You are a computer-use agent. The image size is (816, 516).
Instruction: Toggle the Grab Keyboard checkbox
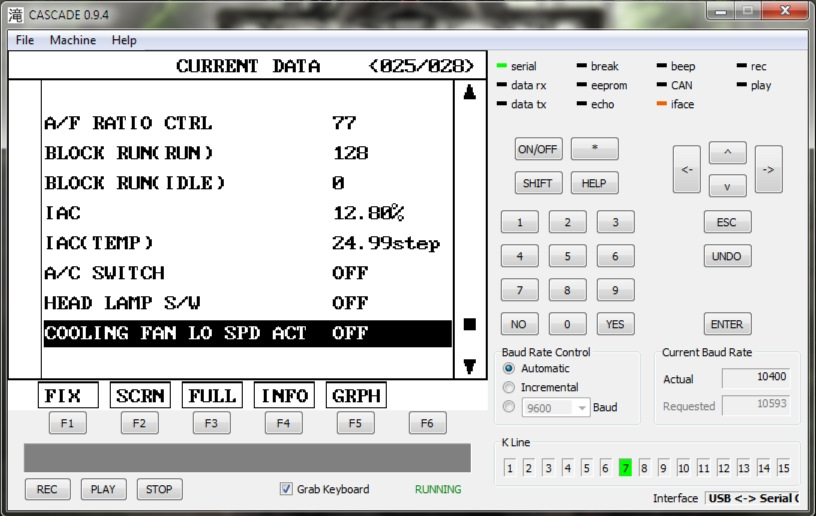(286, 489)
